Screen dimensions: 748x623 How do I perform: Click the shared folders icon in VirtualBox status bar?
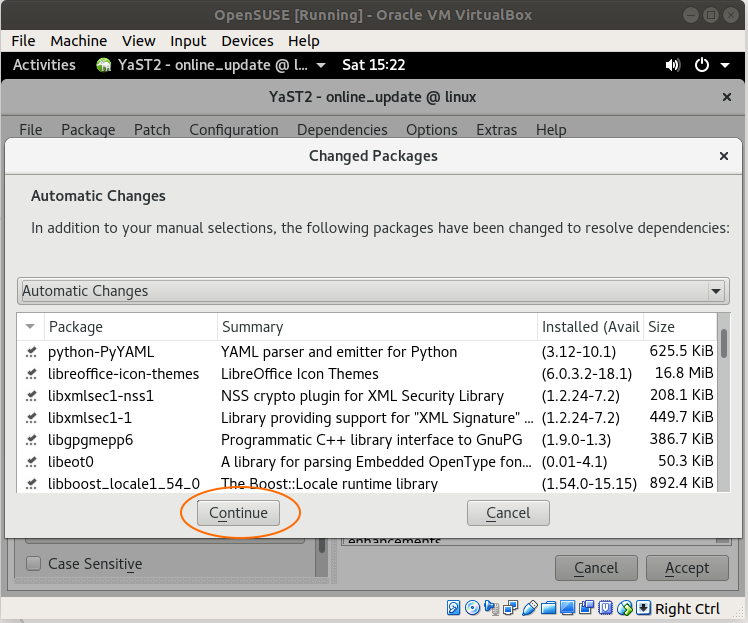click(x=548, y=608)
